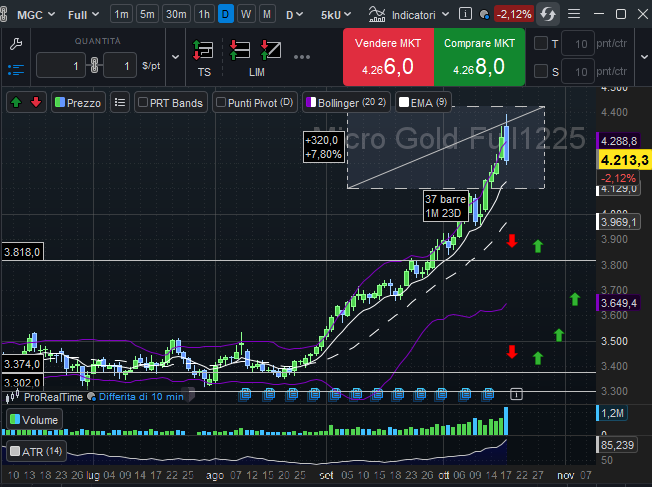Enable the Punti Pivot checkbox

tap(221, 102)
